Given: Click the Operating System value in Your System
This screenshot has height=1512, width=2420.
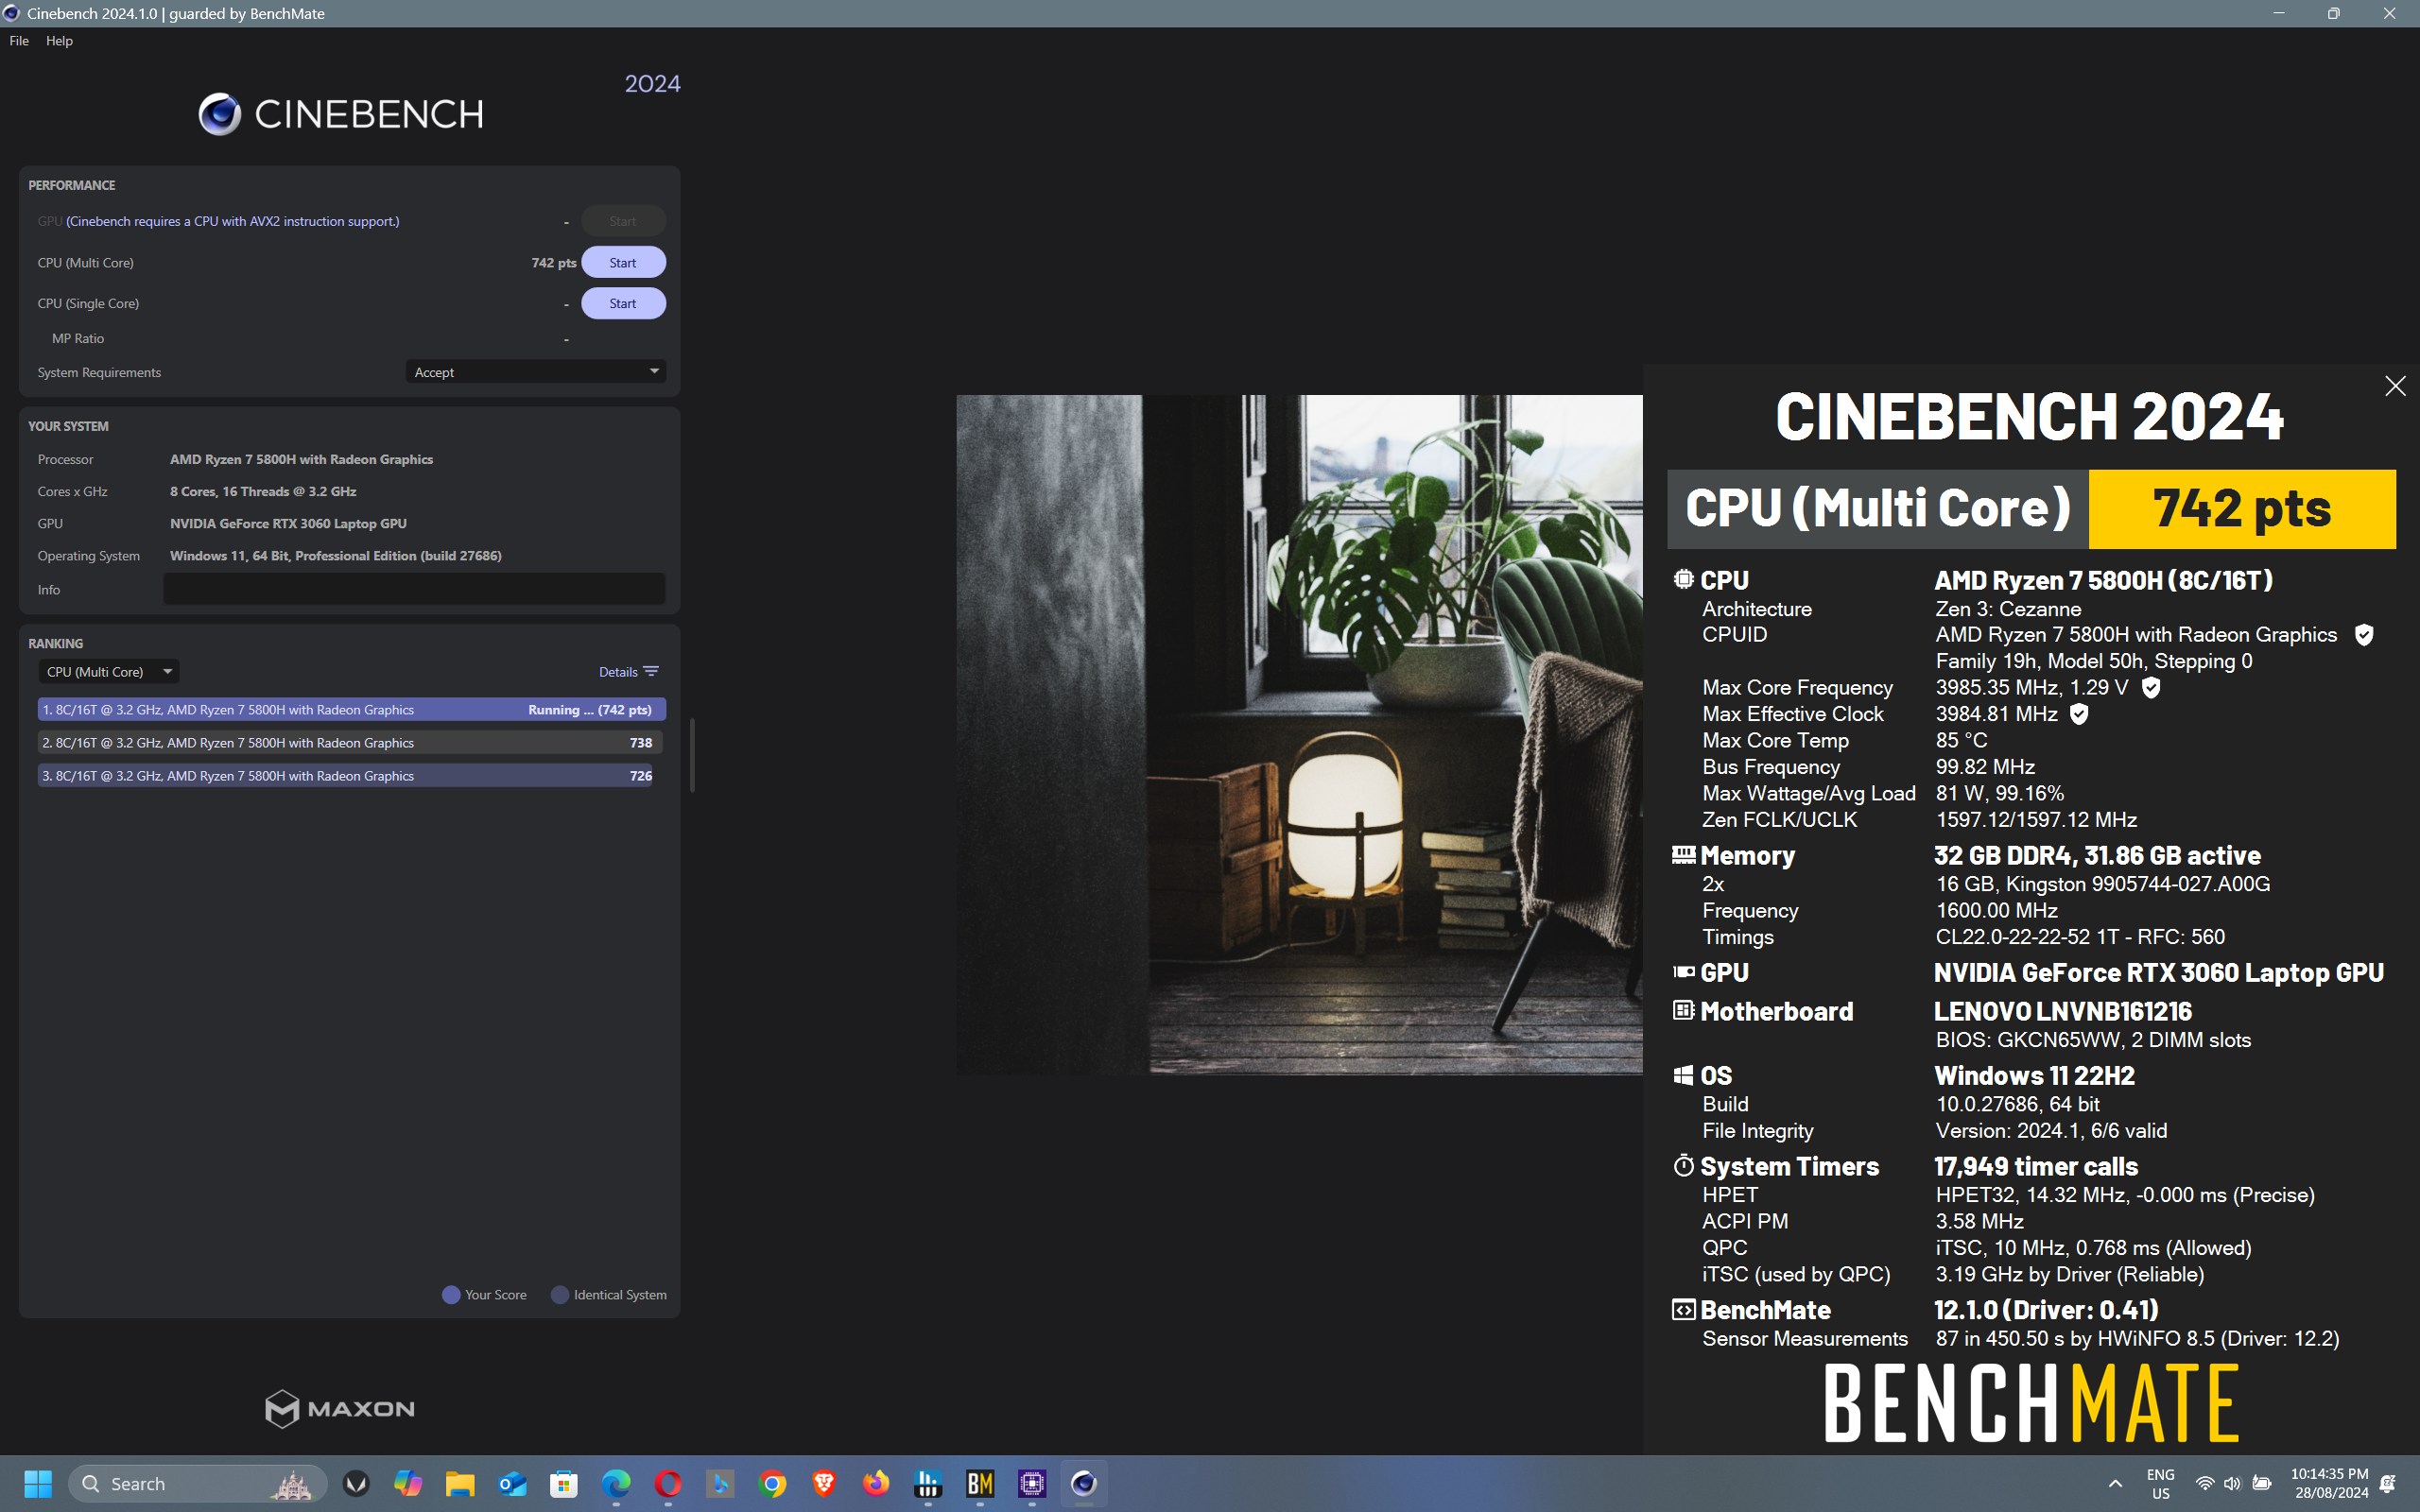Looking at the screenshot, I should pos(335,555).
